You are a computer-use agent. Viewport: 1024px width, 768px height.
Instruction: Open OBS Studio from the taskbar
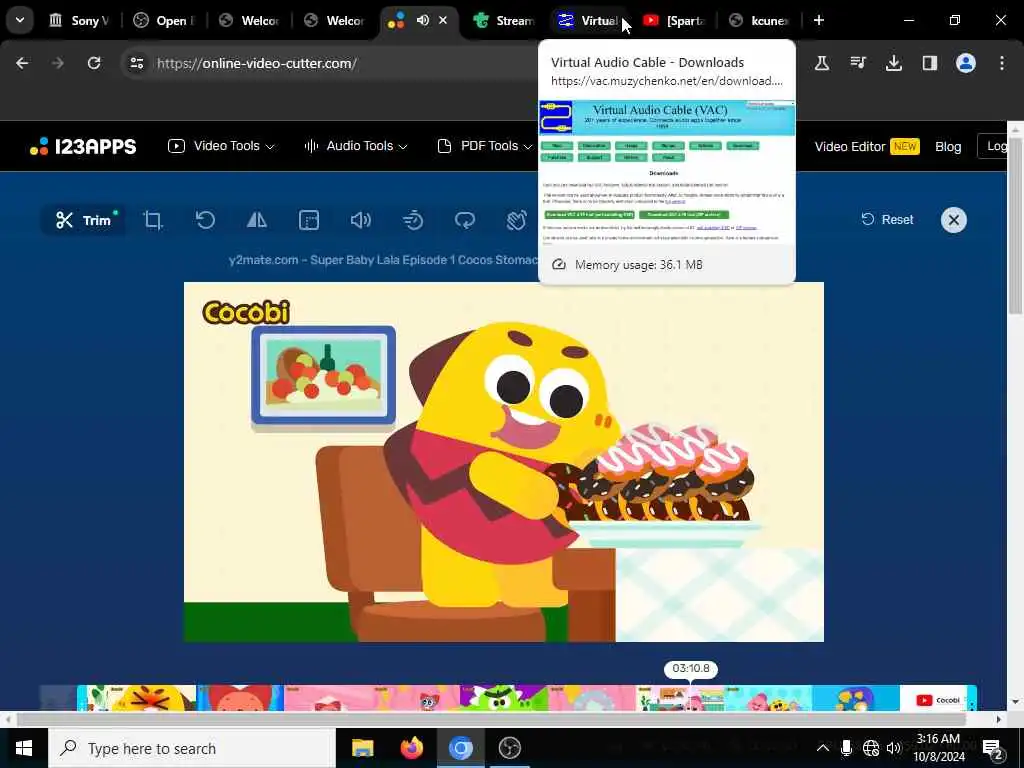point(509,748)
